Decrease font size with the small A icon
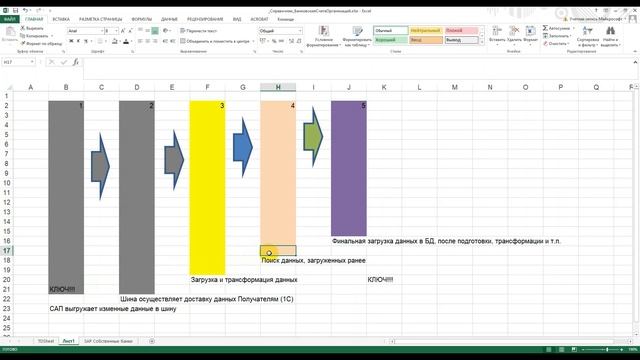640x360 pixels. (131, 31)
